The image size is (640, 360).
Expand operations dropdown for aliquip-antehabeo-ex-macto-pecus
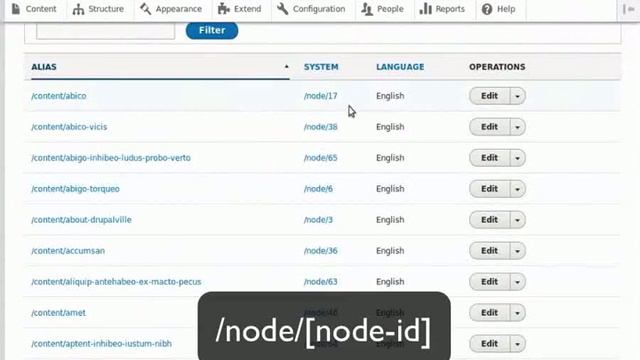click(518, 282)
